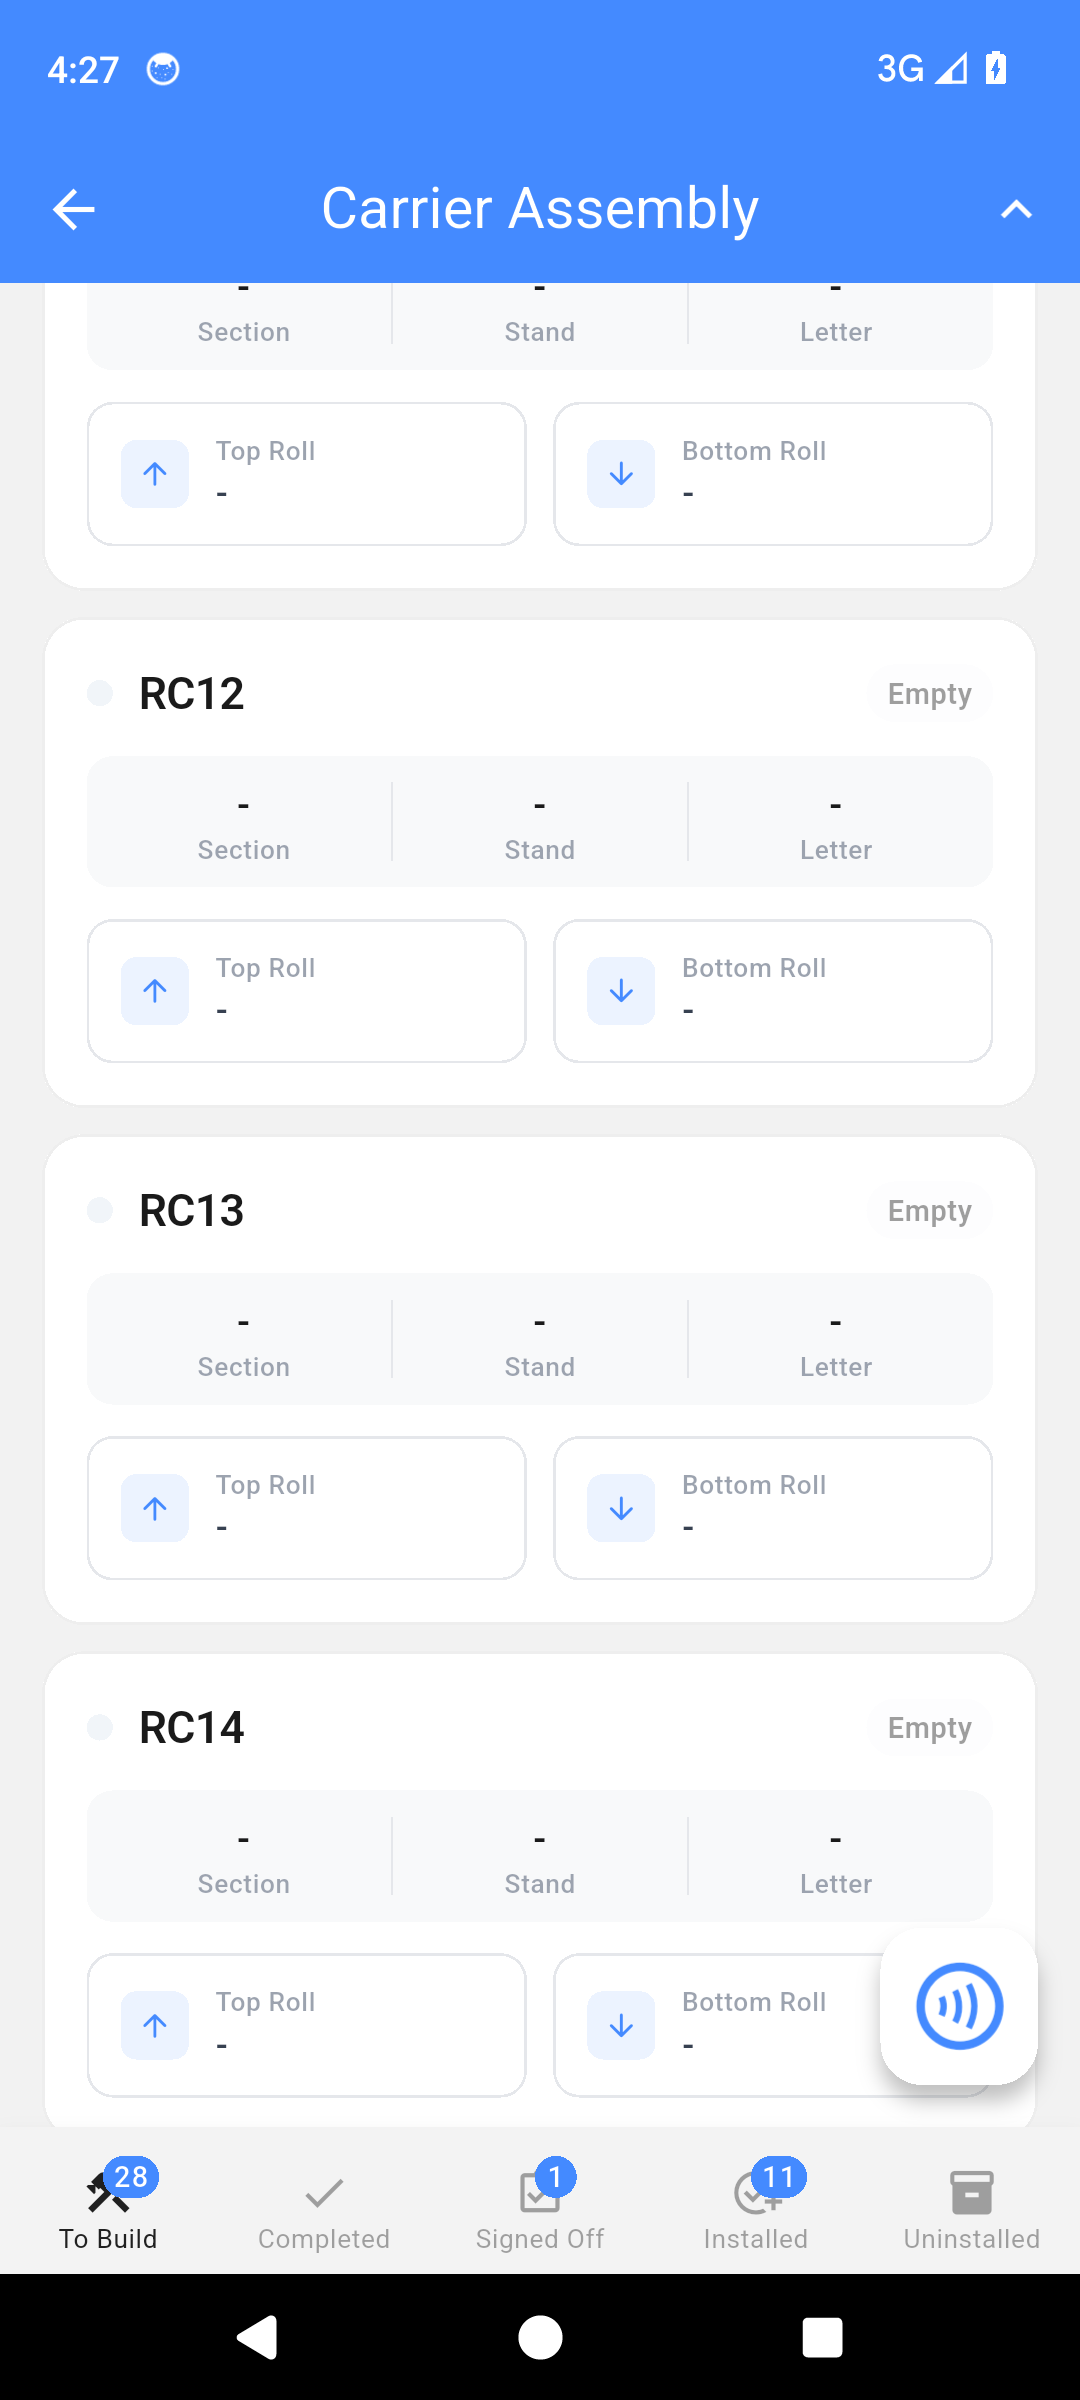The height and width of the screenshot is (2400, 1080).
Task: Select the To Build tab
Action: point(108,2210)
